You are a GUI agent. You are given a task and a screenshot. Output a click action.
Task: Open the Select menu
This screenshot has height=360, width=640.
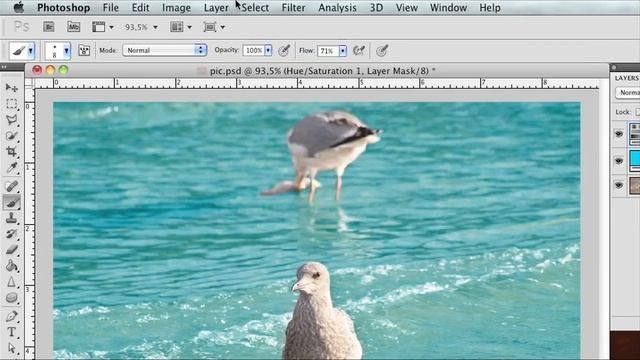click(255, 8)
